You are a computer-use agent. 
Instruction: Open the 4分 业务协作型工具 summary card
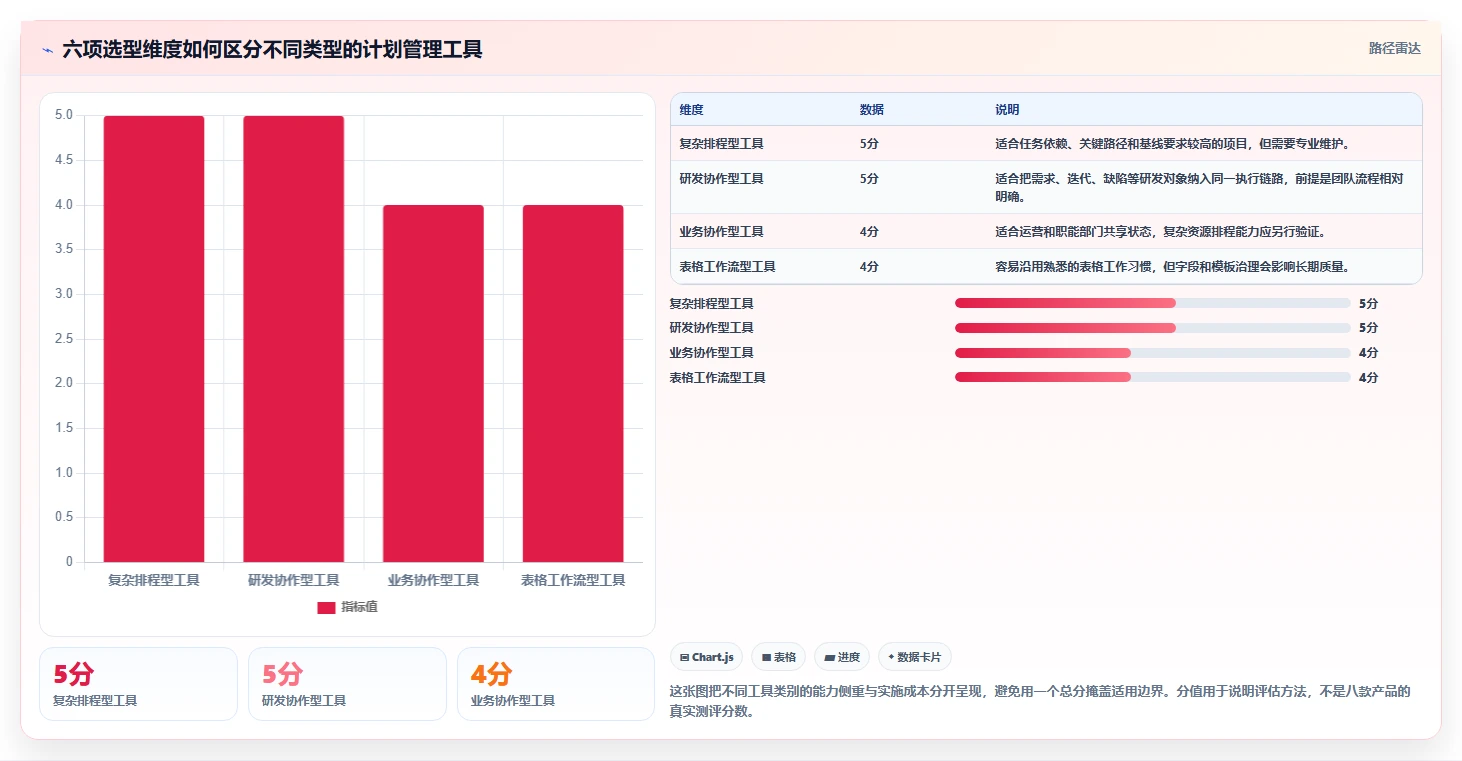(x=556, y=684)
